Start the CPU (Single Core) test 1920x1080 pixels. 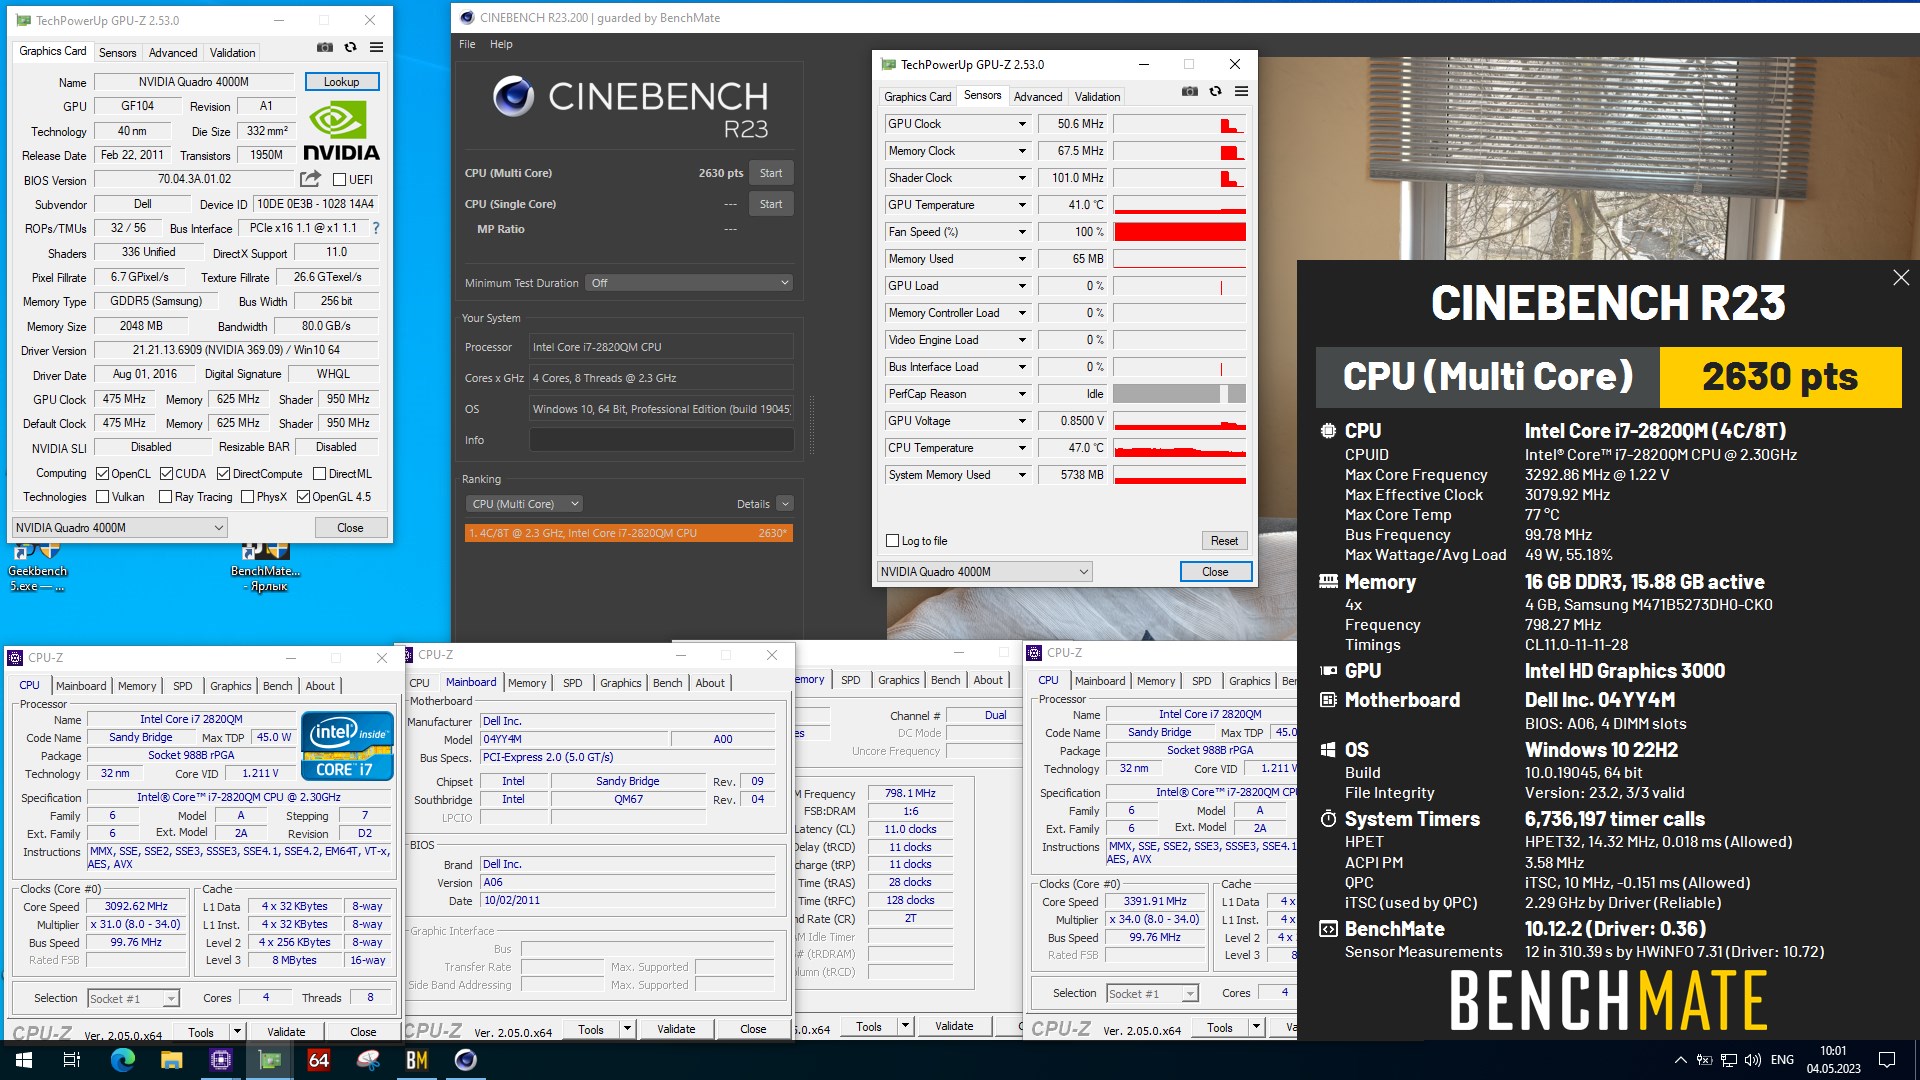point(771,204)
